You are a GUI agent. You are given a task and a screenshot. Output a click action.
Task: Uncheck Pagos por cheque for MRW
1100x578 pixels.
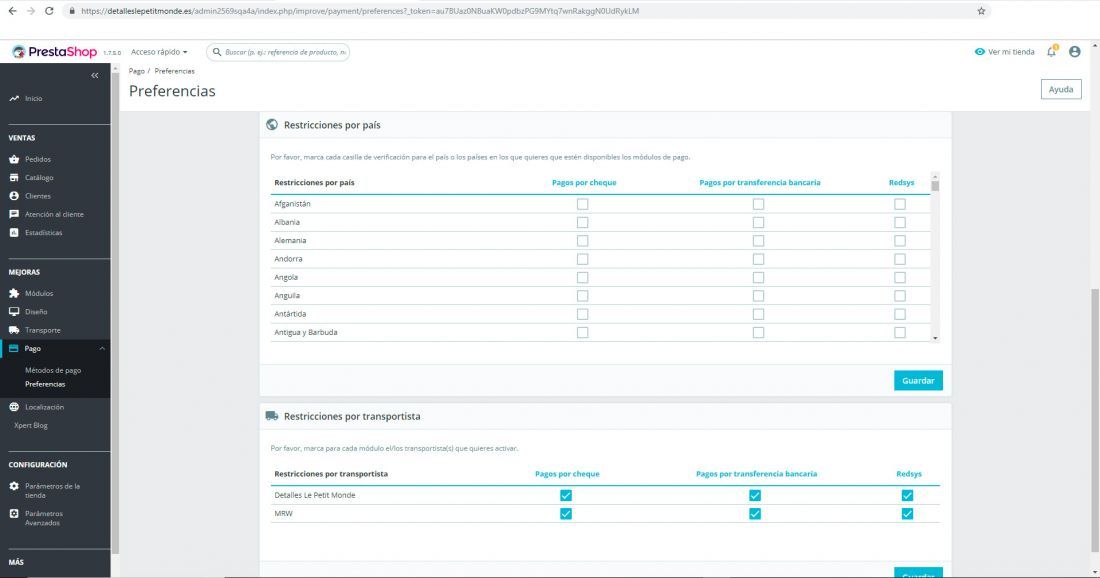[x=566, y=513]
